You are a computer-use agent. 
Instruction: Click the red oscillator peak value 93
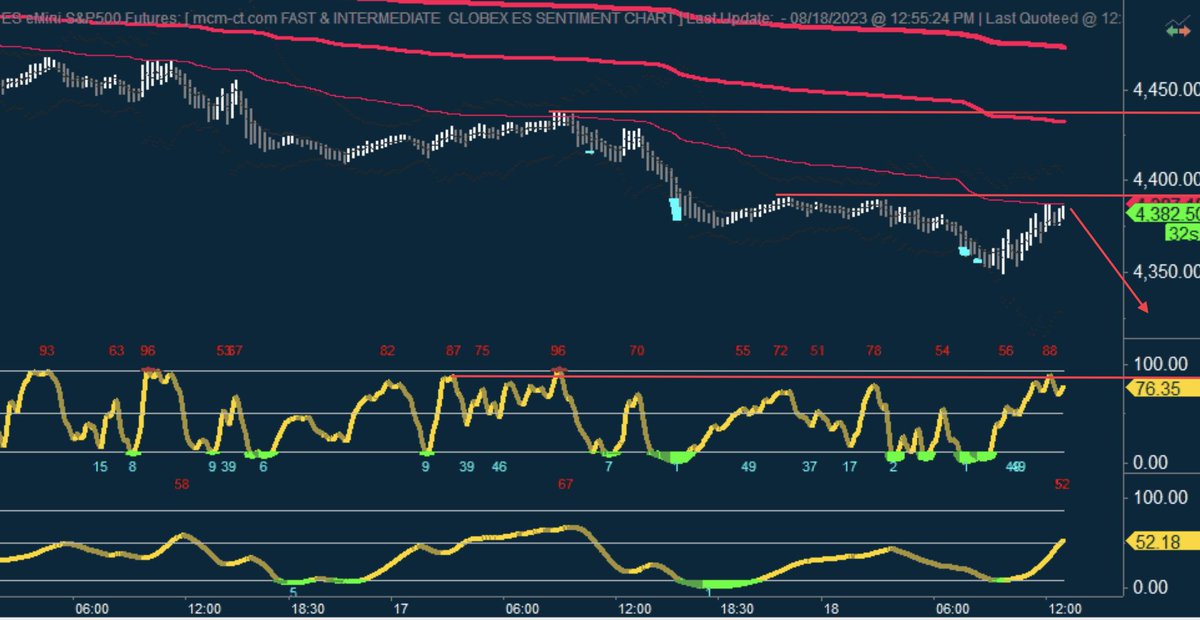coord(47,351)
